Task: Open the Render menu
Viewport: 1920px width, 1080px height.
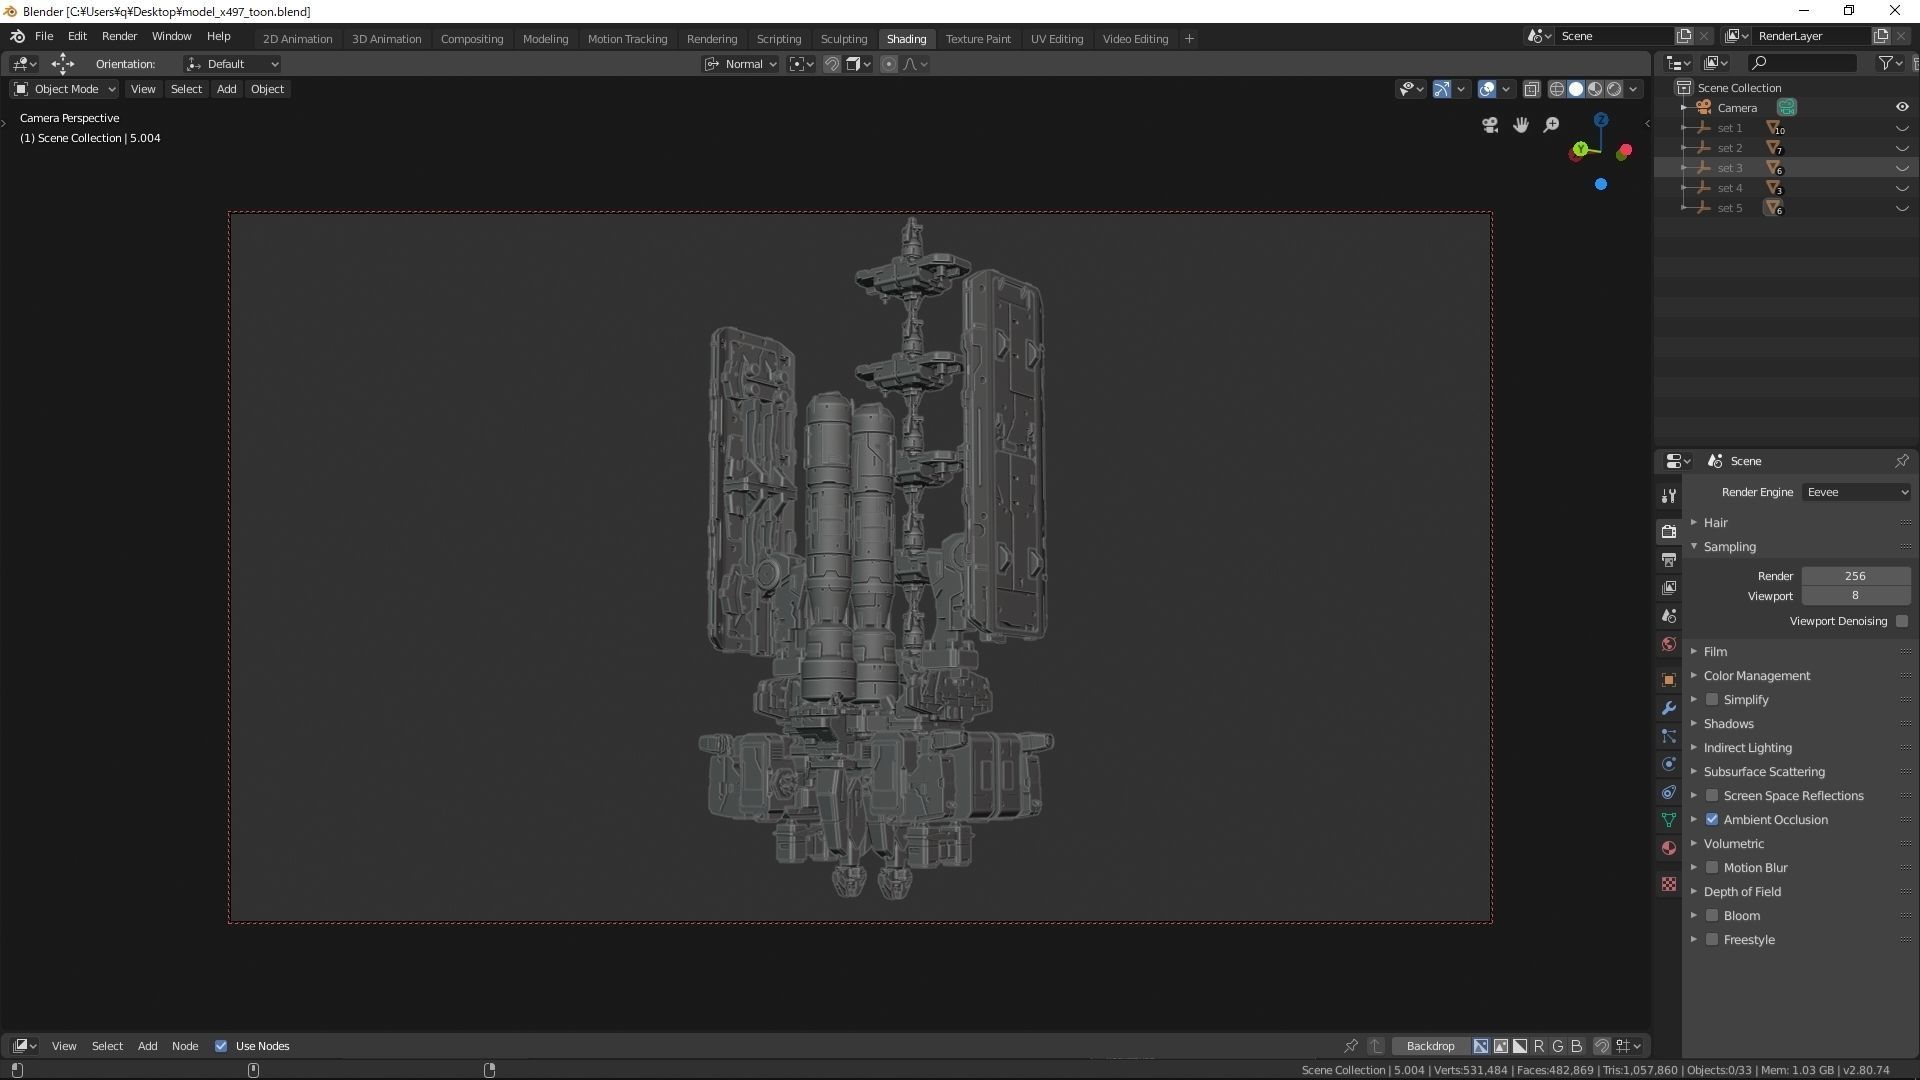Action: click(119, 36)
